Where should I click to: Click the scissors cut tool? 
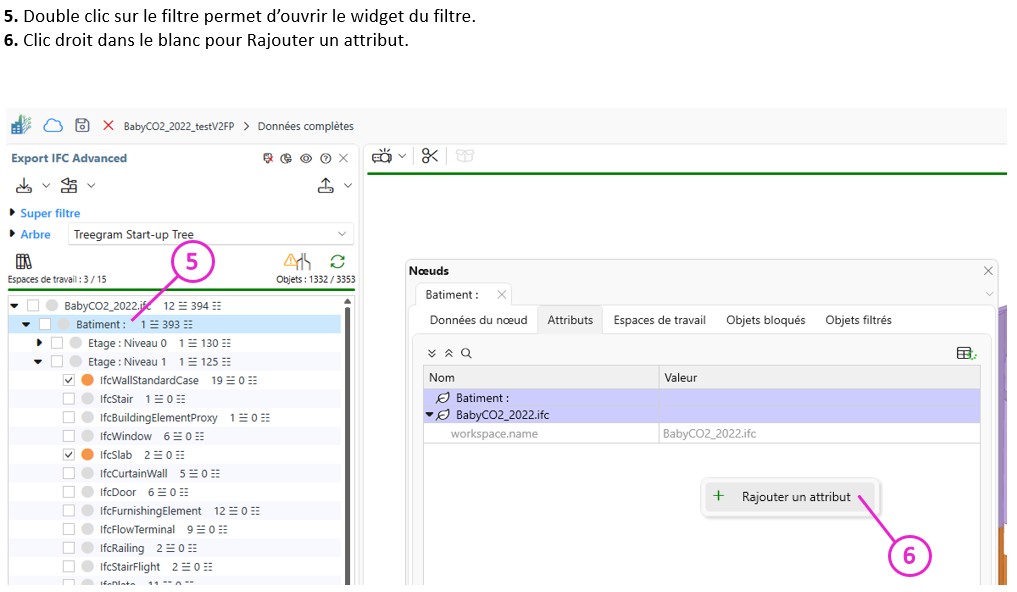(x=430, y=156)
